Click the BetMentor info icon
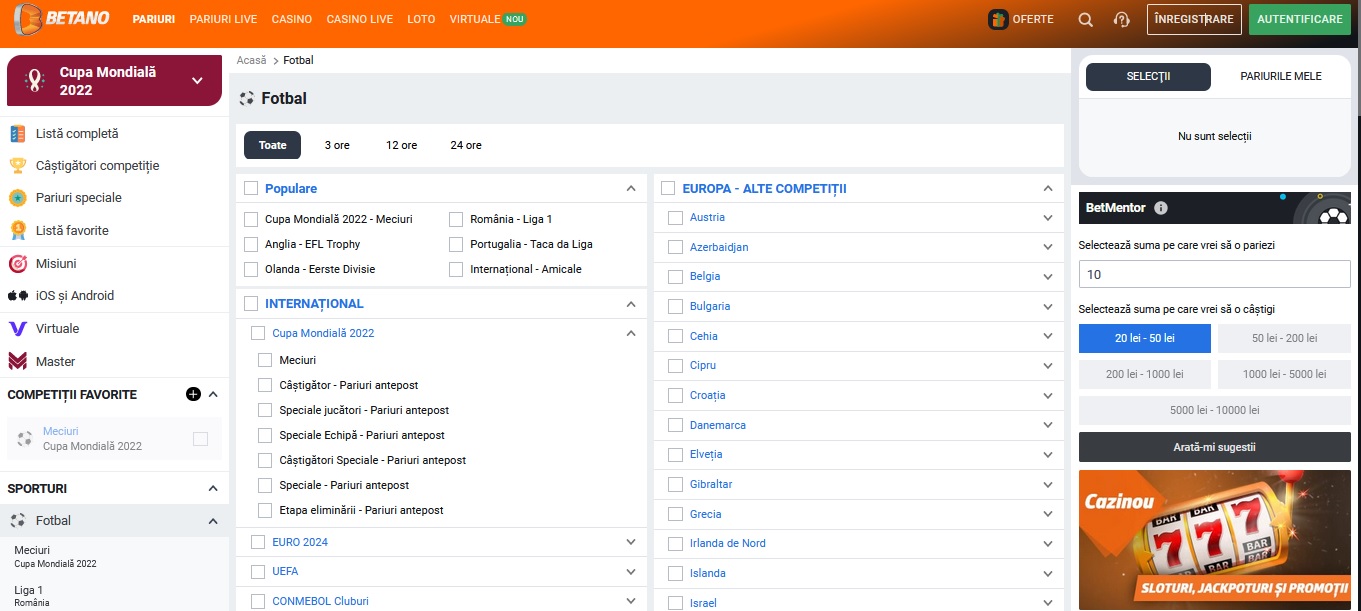The width and height of the screenshot is (1361, 611). (1161, 208)
